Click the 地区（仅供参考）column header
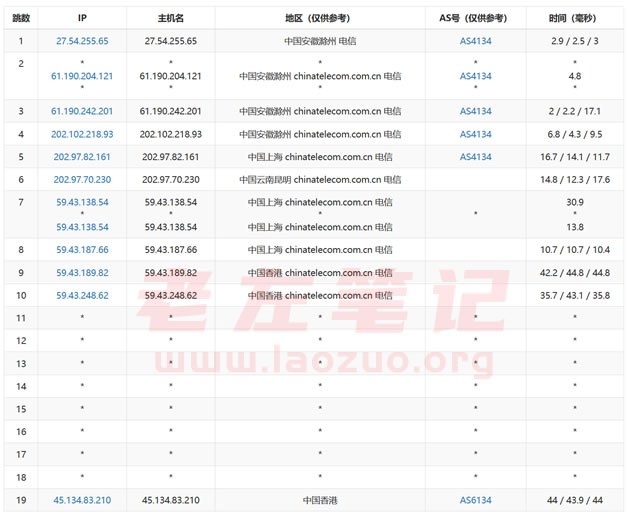The image size is (628, 513). coord(320,18)
